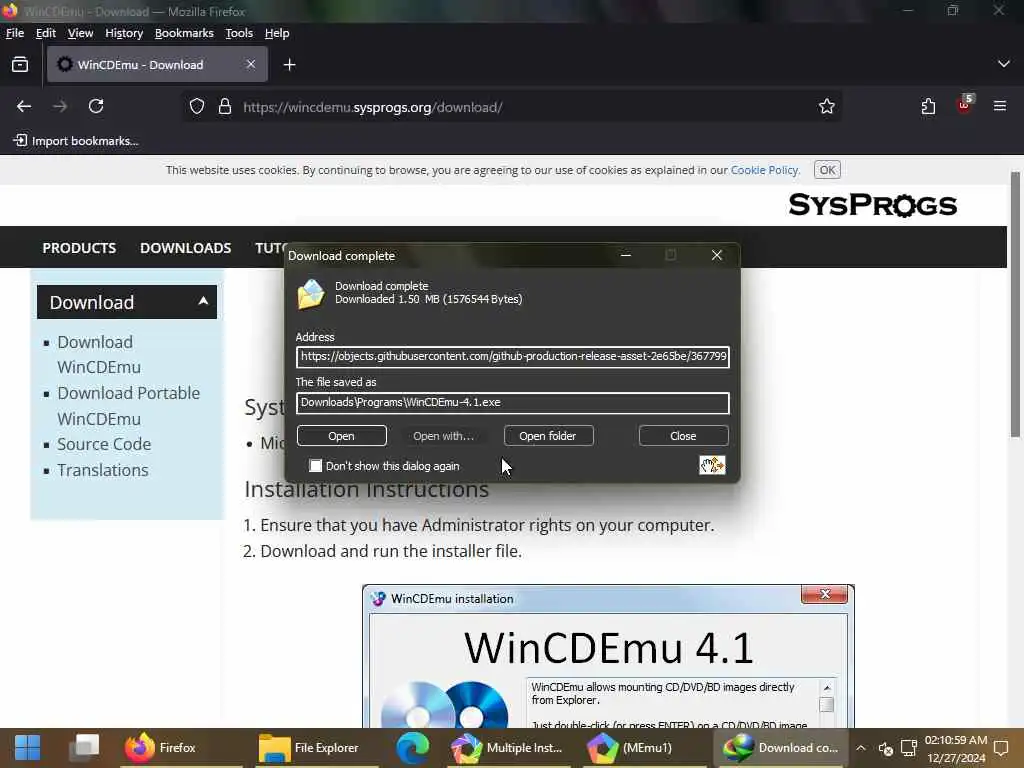Screen dimensions: 1024x768
Task: Open DOWNLOADS in site navigation
Action: (185, 248)
